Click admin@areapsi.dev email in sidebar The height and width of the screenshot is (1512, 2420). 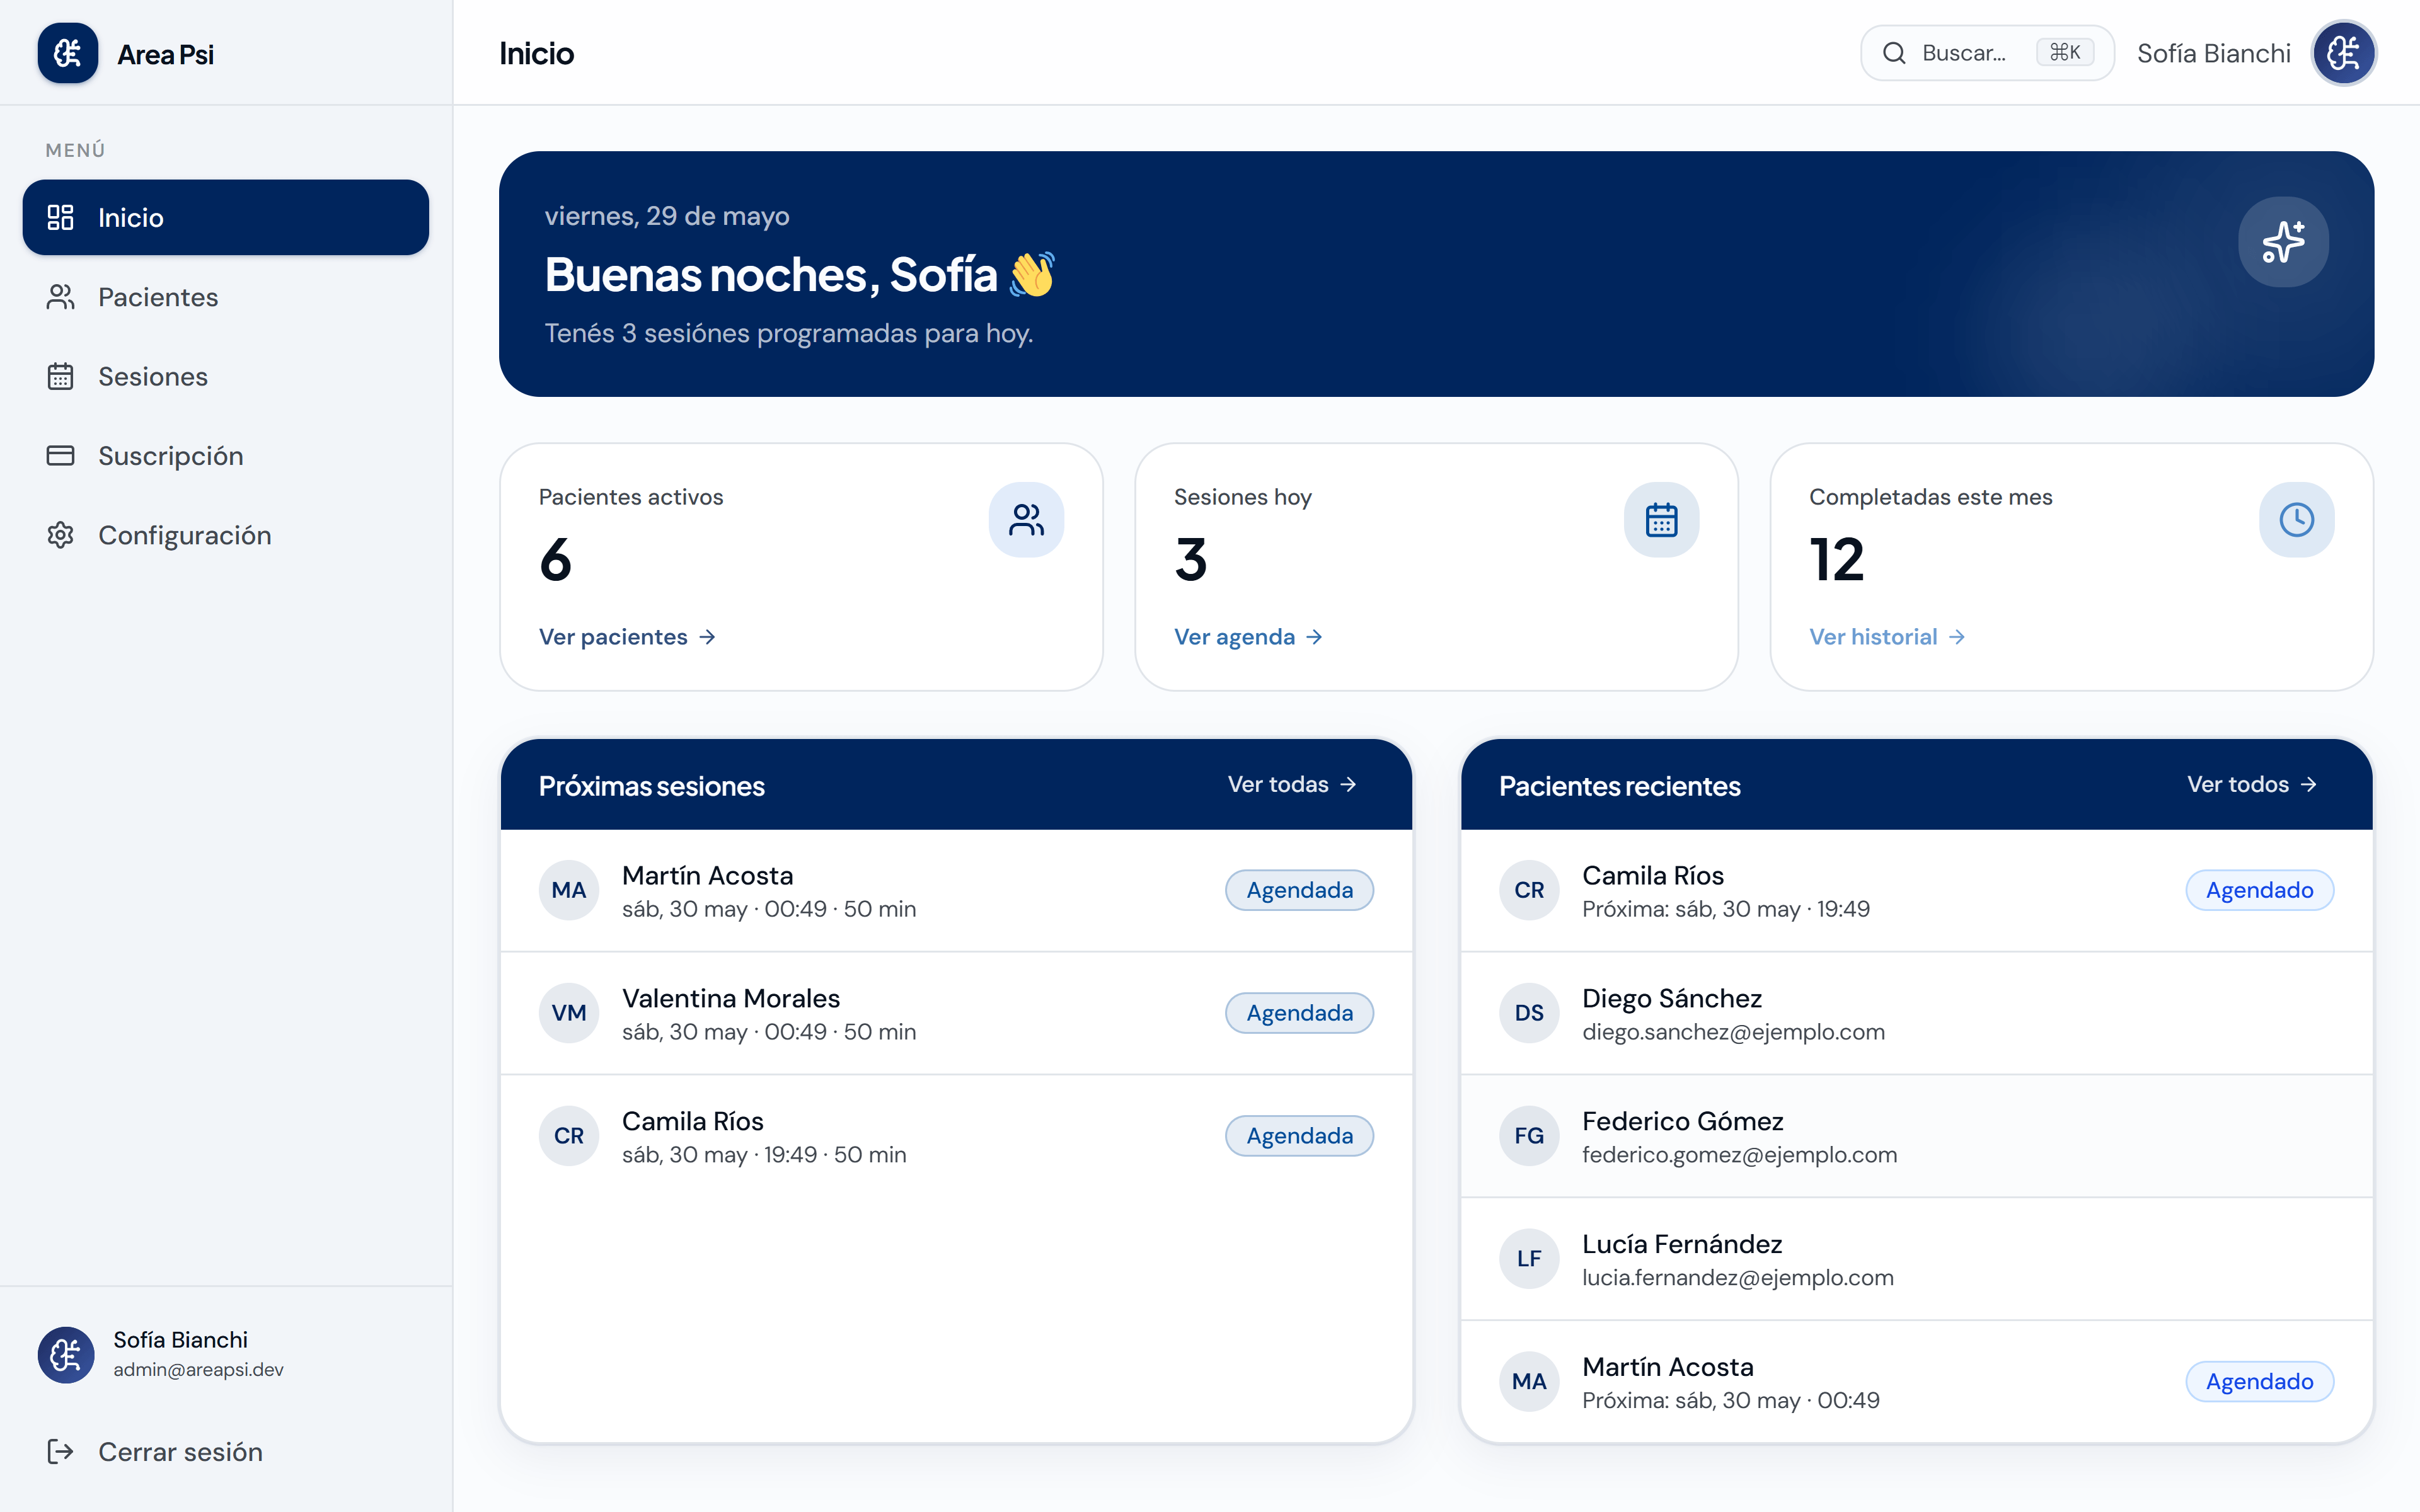(198, 1370)
